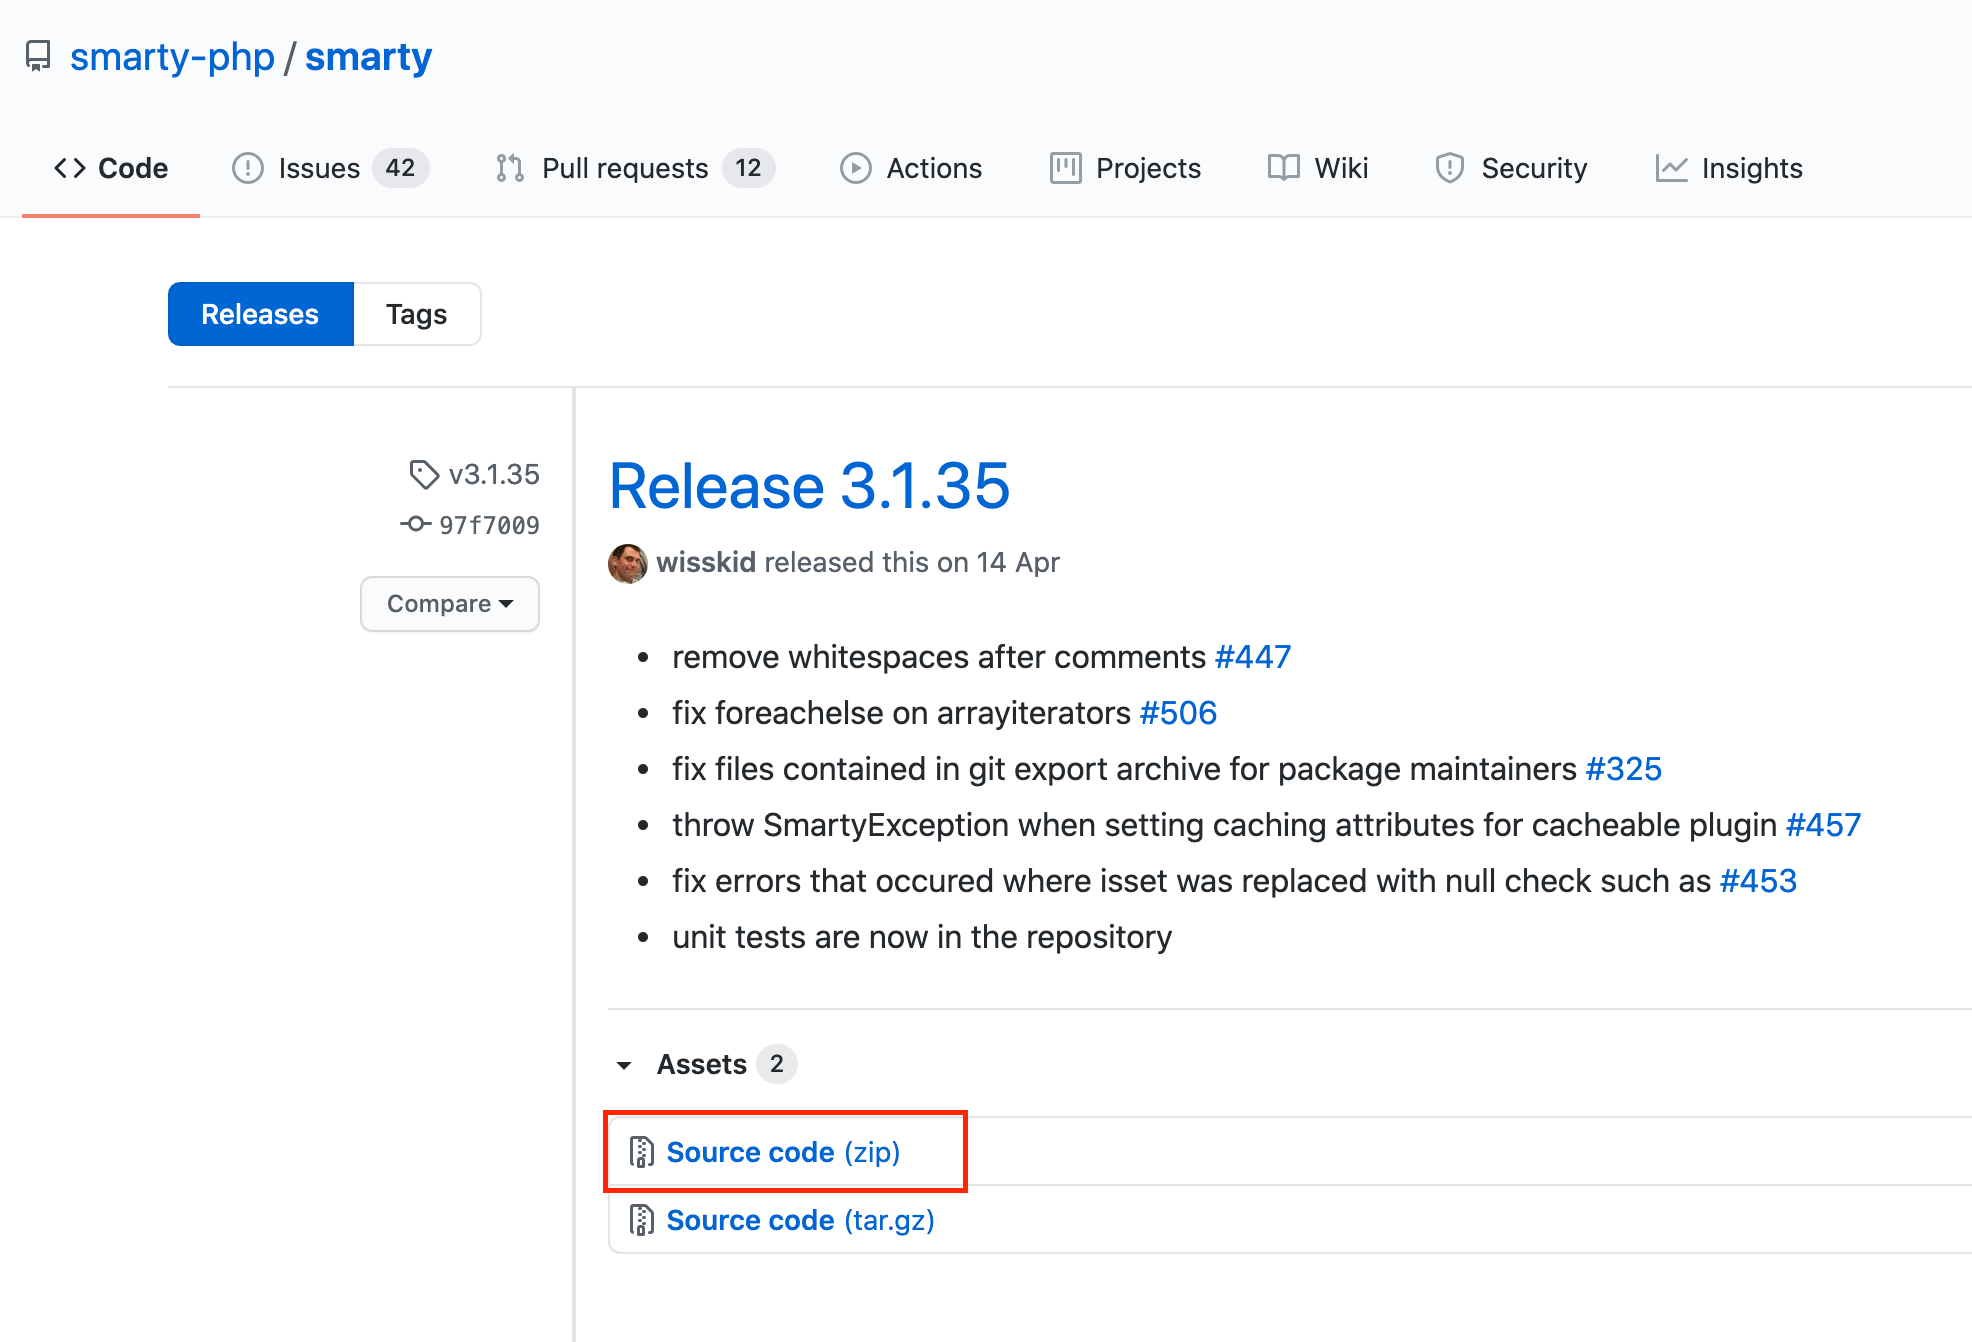Download Source code (tar.gz)
This screenshot has width=1972, height=1342.
click(800, 1220)
